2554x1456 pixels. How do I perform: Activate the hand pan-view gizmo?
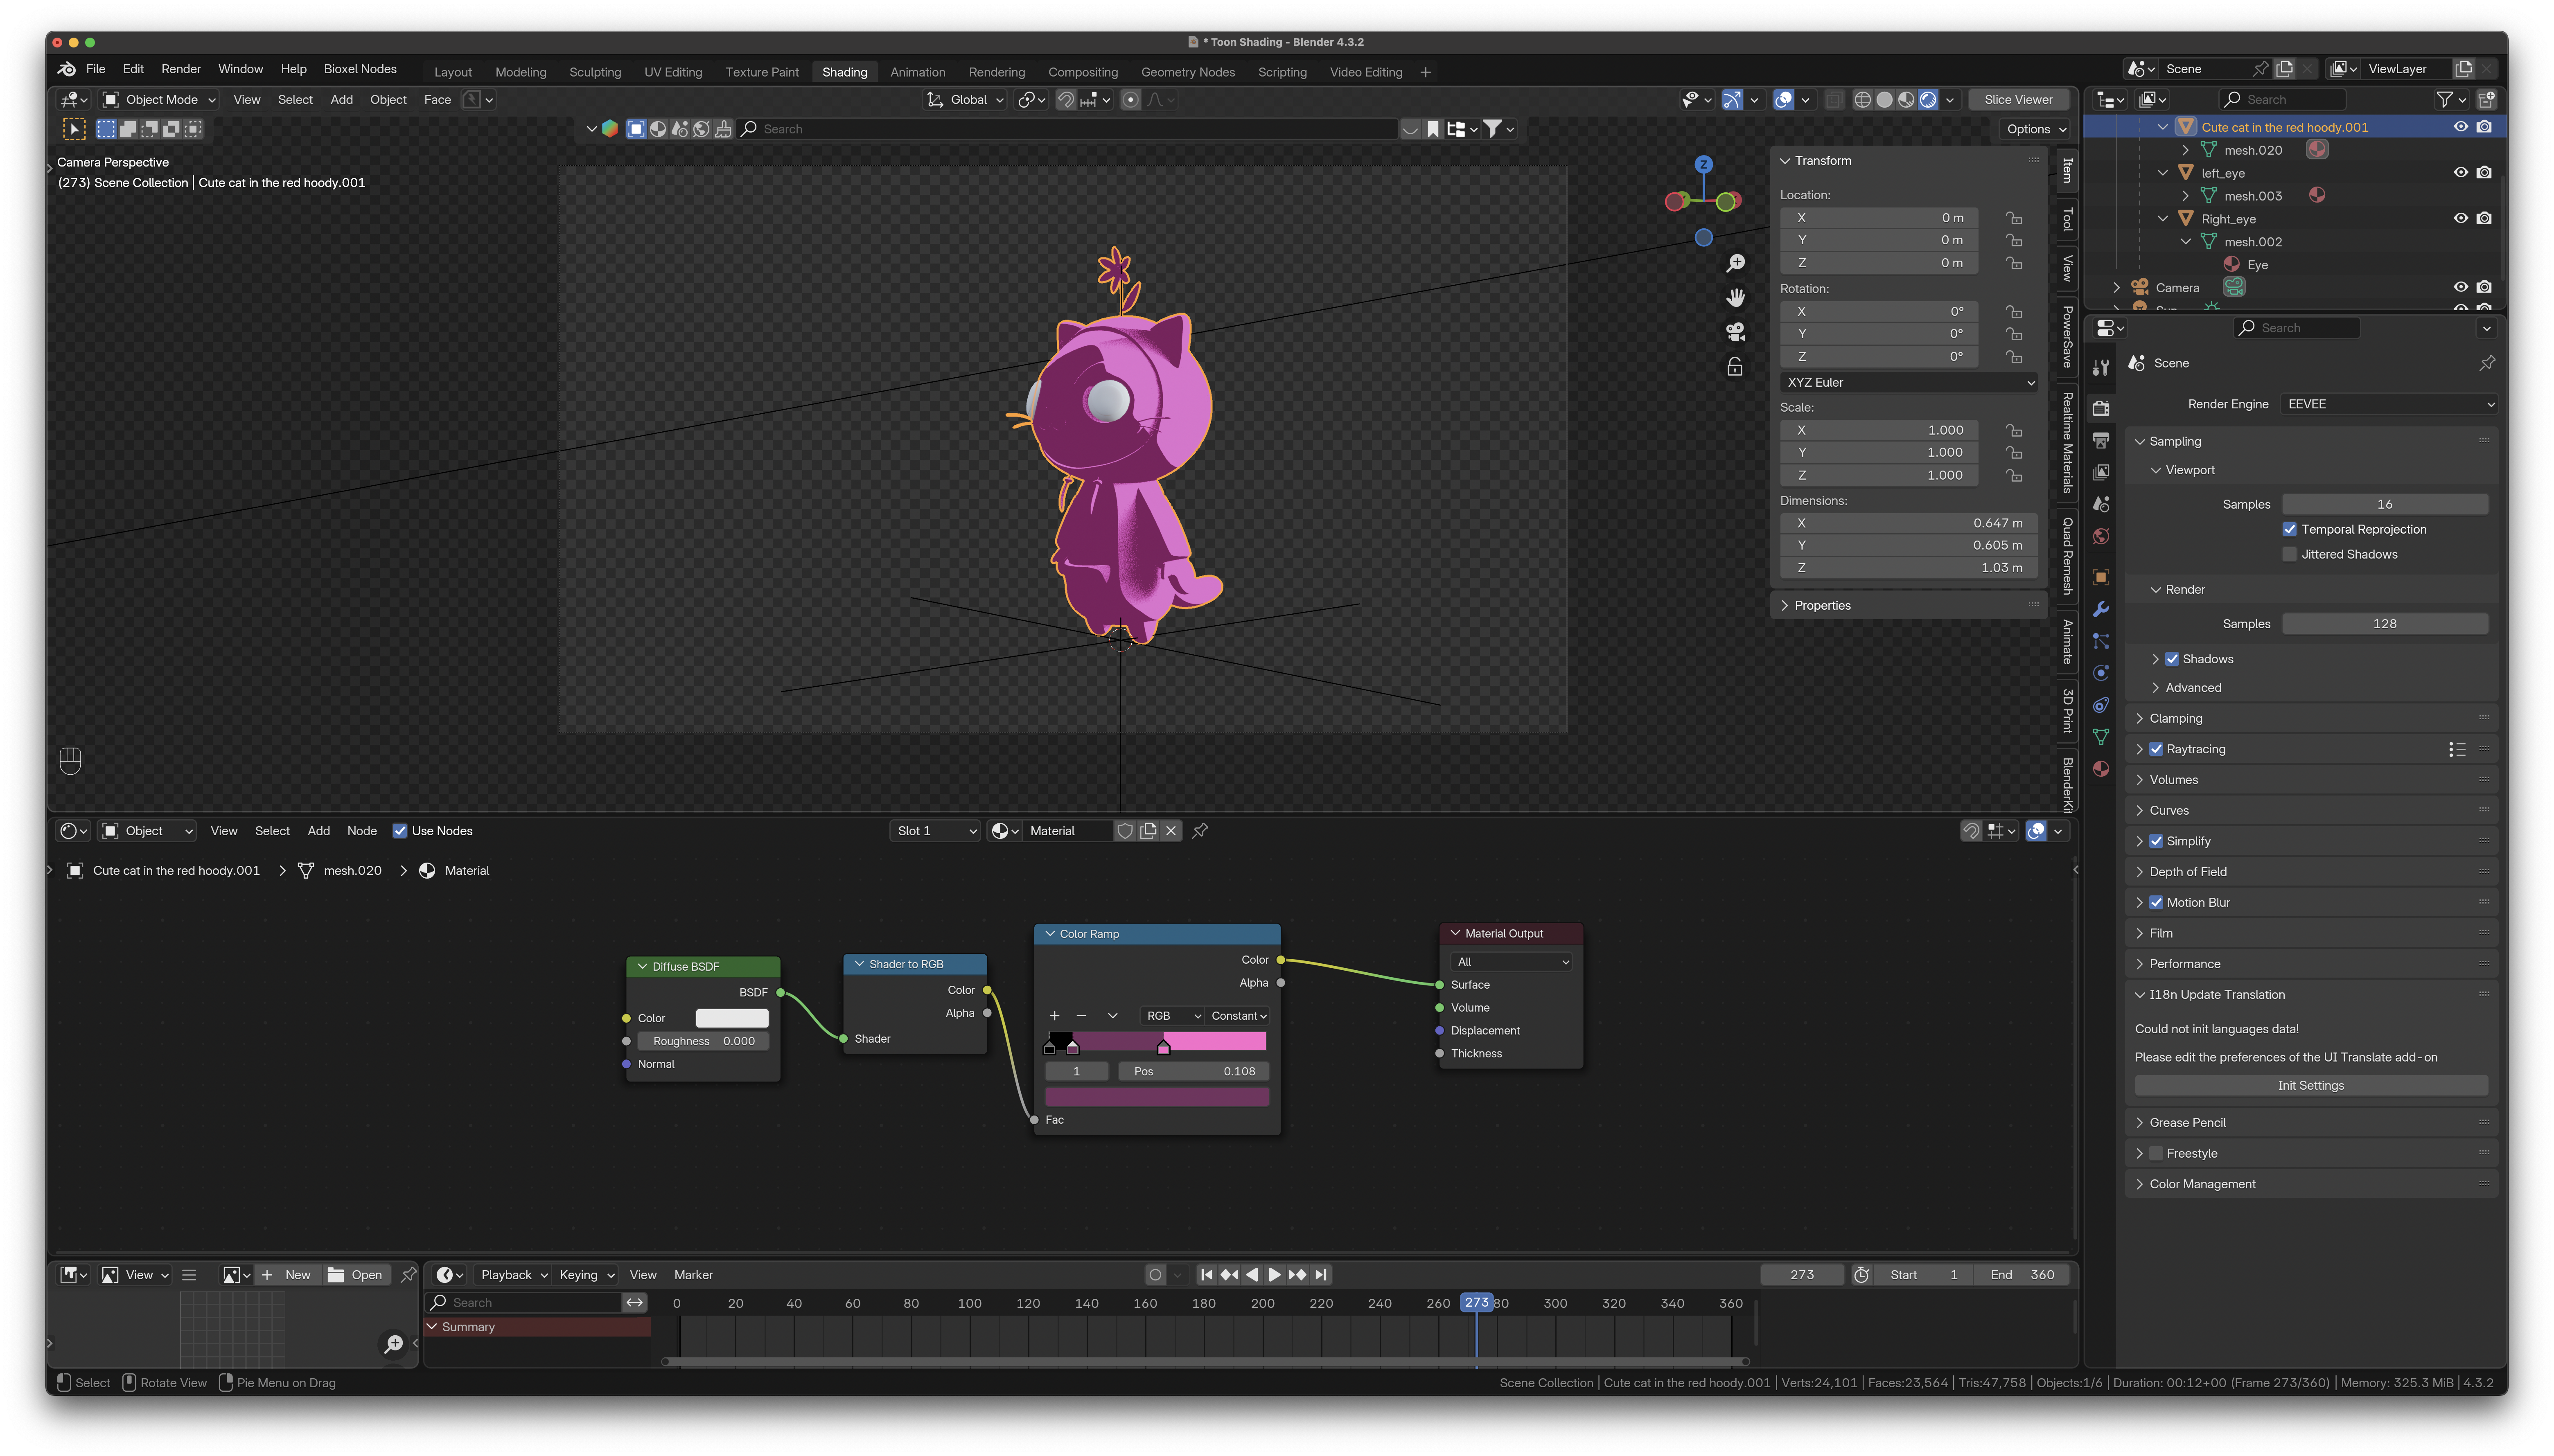1735,298
